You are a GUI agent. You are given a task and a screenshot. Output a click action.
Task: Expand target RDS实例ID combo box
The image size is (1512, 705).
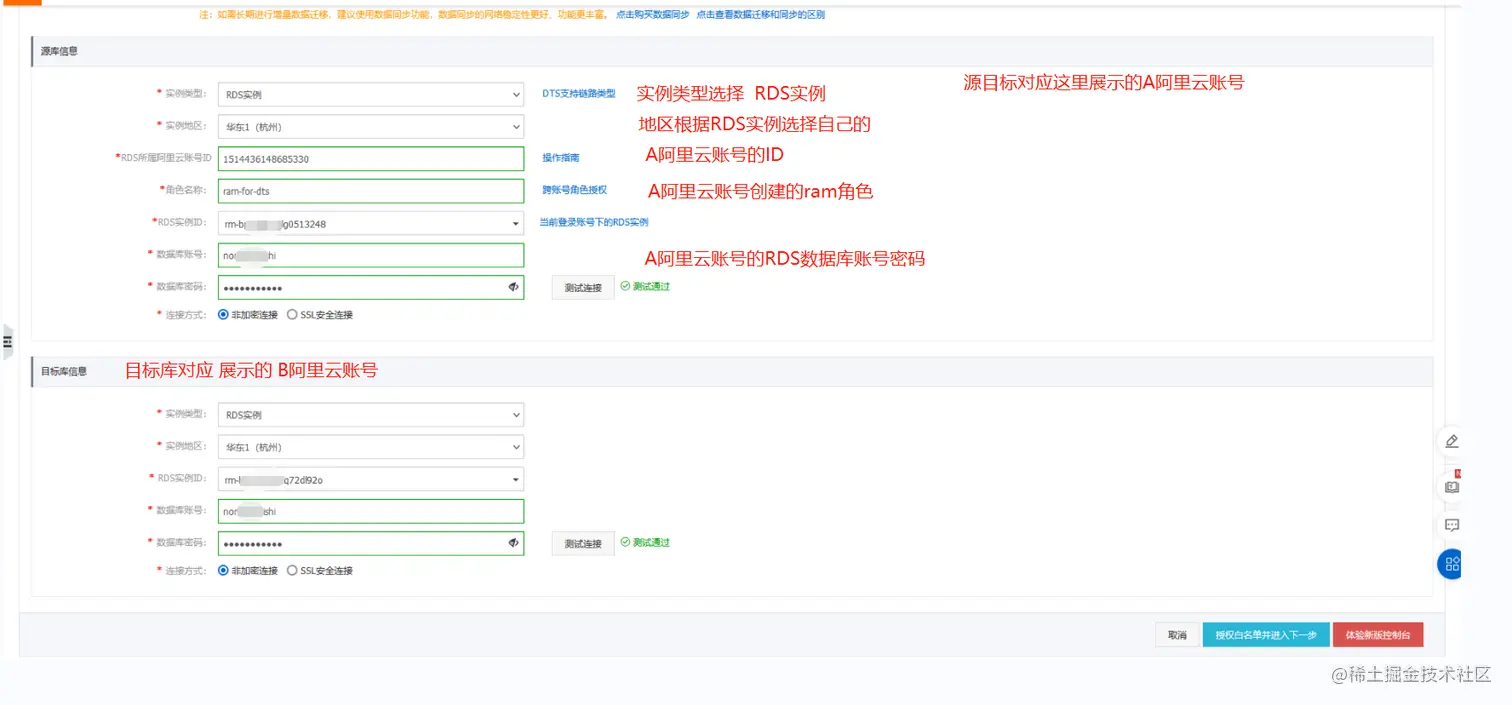pyautogui.click(x=370, y=479)
